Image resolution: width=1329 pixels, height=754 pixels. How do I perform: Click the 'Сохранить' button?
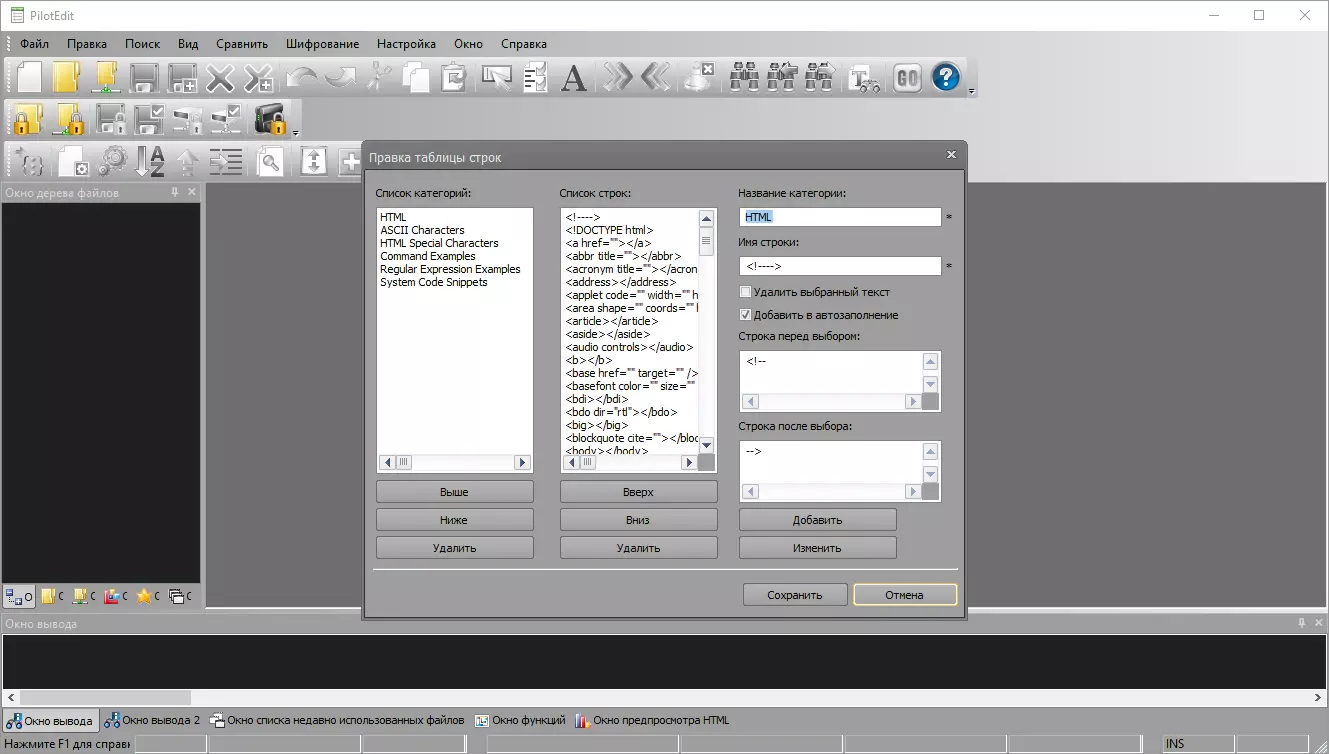pos(795,595)
